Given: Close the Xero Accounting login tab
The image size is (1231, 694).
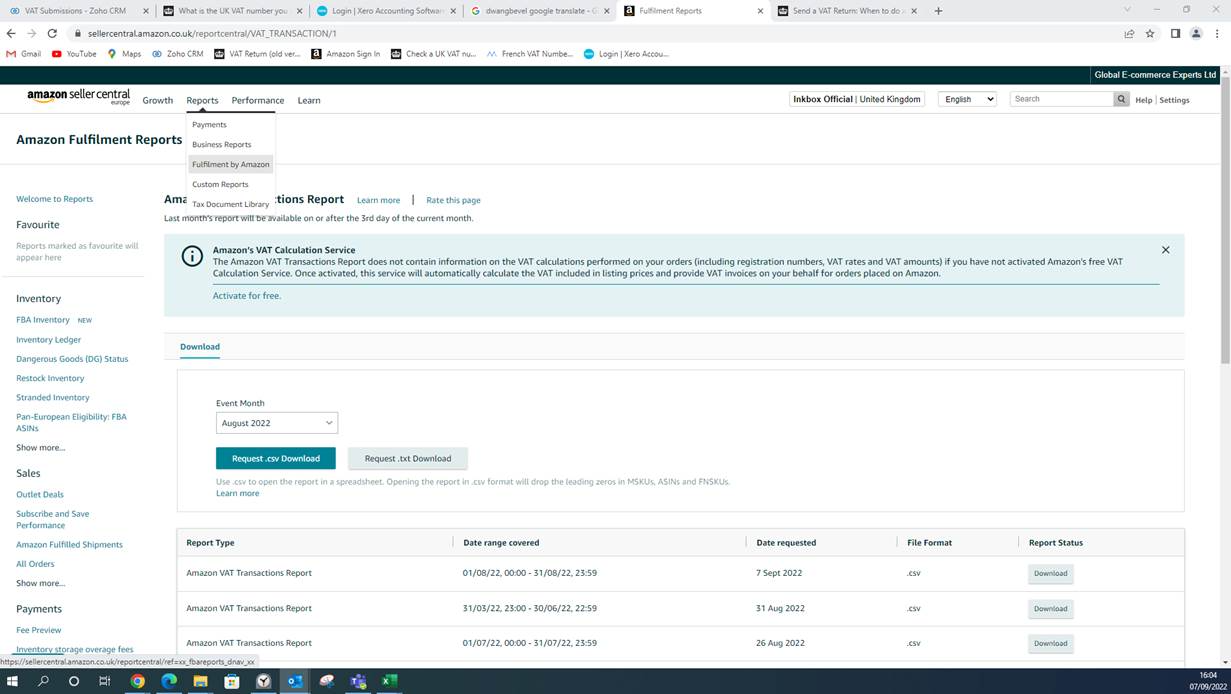Looking at the screenshot, I should [x=453, y=11].
